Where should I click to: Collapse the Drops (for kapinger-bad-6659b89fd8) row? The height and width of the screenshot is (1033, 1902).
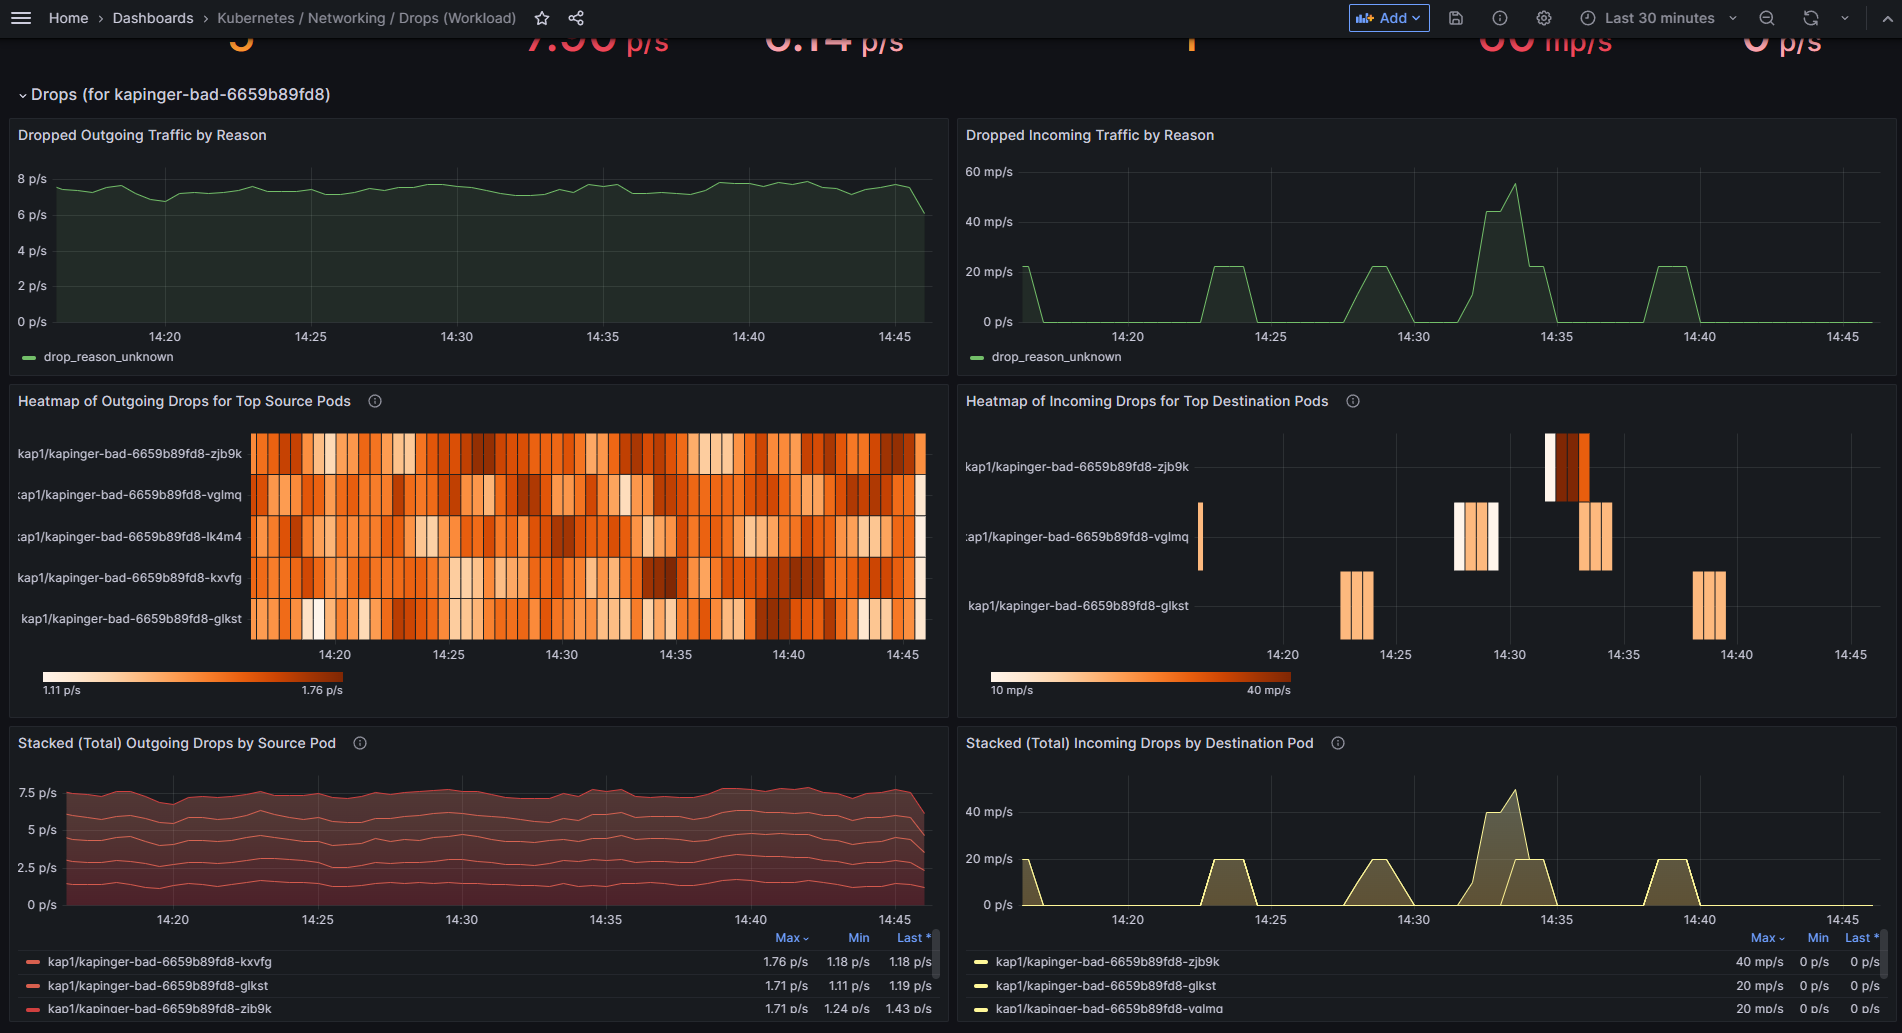[175, 94]
